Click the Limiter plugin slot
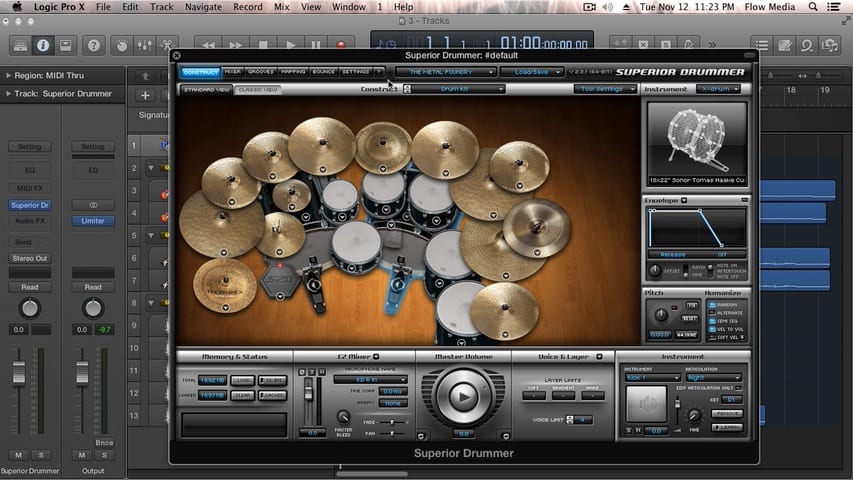The height and width of the screenshot is (480, 853). pos(93,220)
